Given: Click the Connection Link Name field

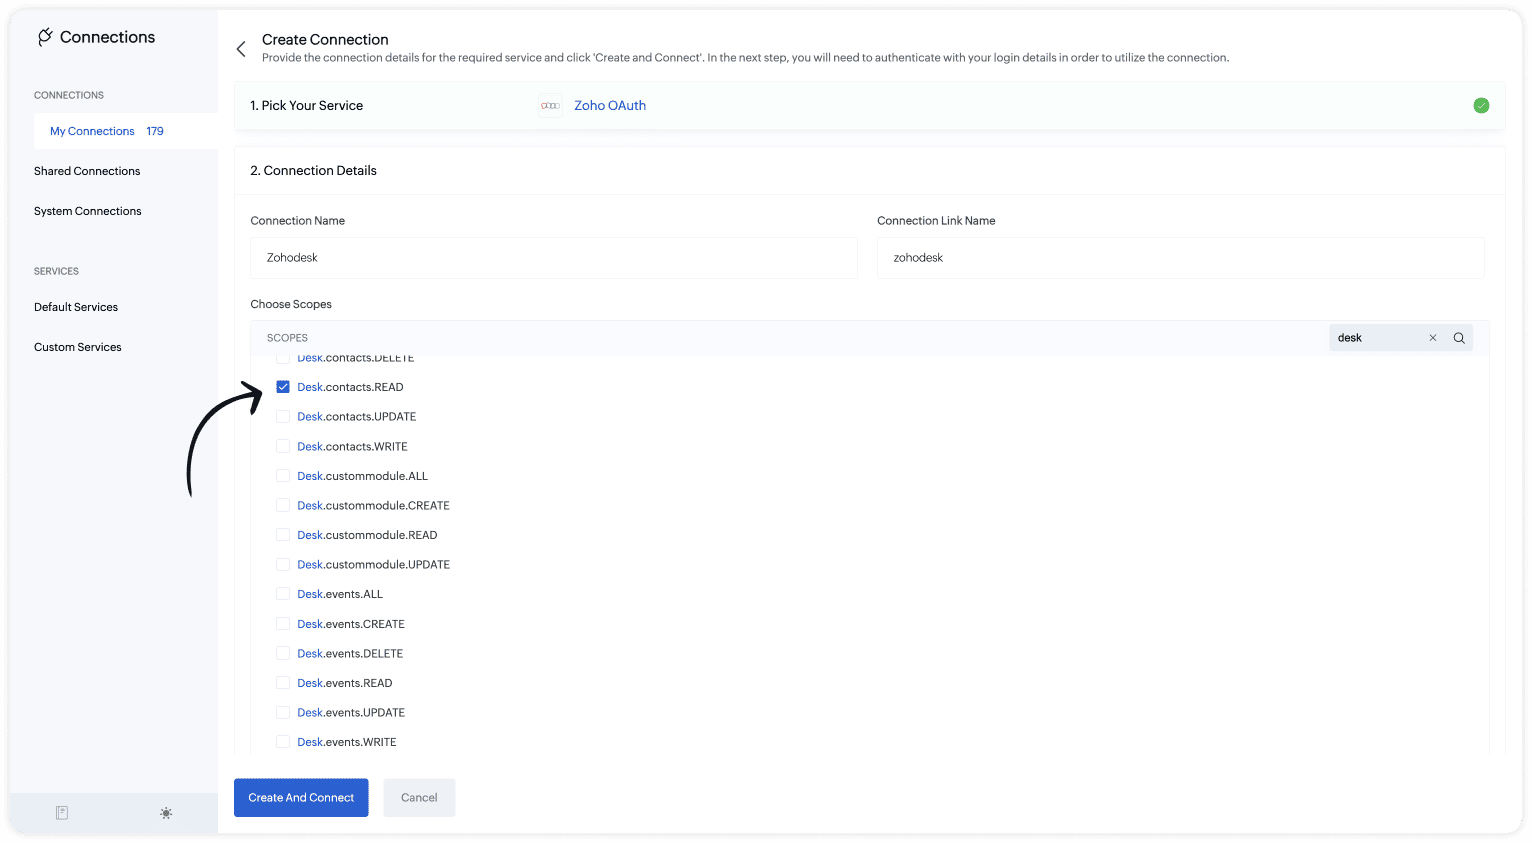Looking at the screenshot, I should [1181, 258].
